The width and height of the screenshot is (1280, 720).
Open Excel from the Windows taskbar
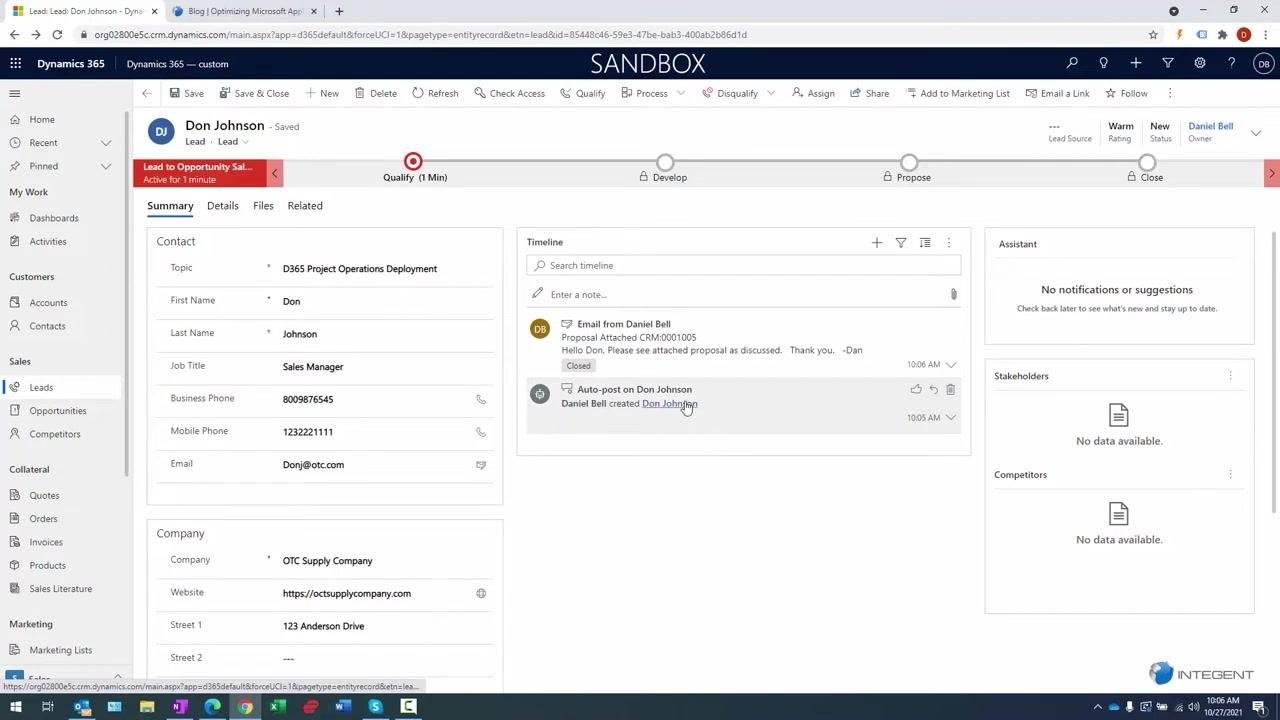277,707
